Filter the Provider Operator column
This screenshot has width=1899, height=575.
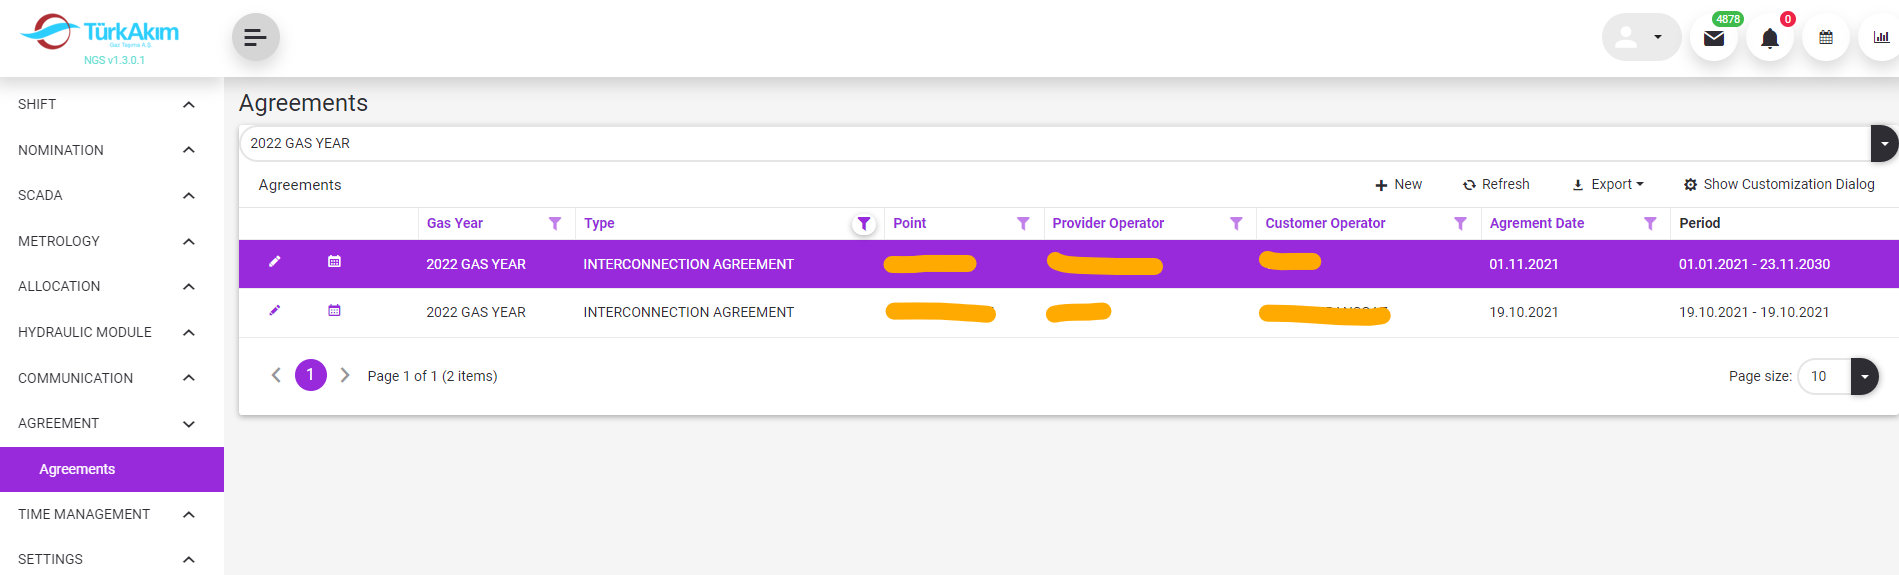1236,224
